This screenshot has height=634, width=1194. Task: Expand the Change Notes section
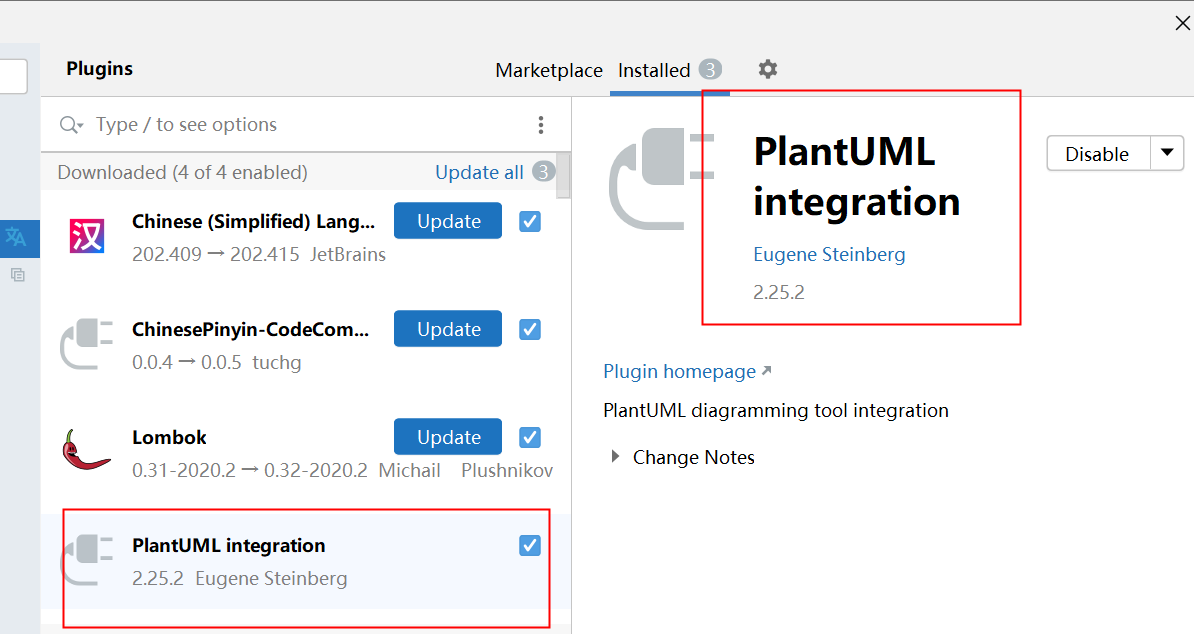click(615, 457)
